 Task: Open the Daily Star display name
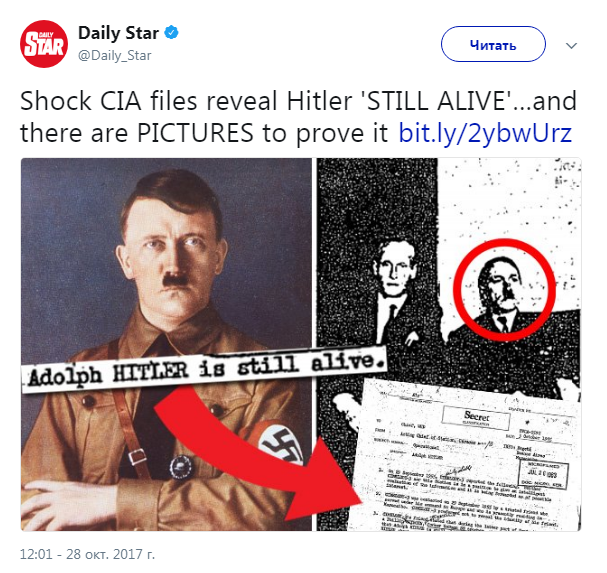(x=118, y=33)
